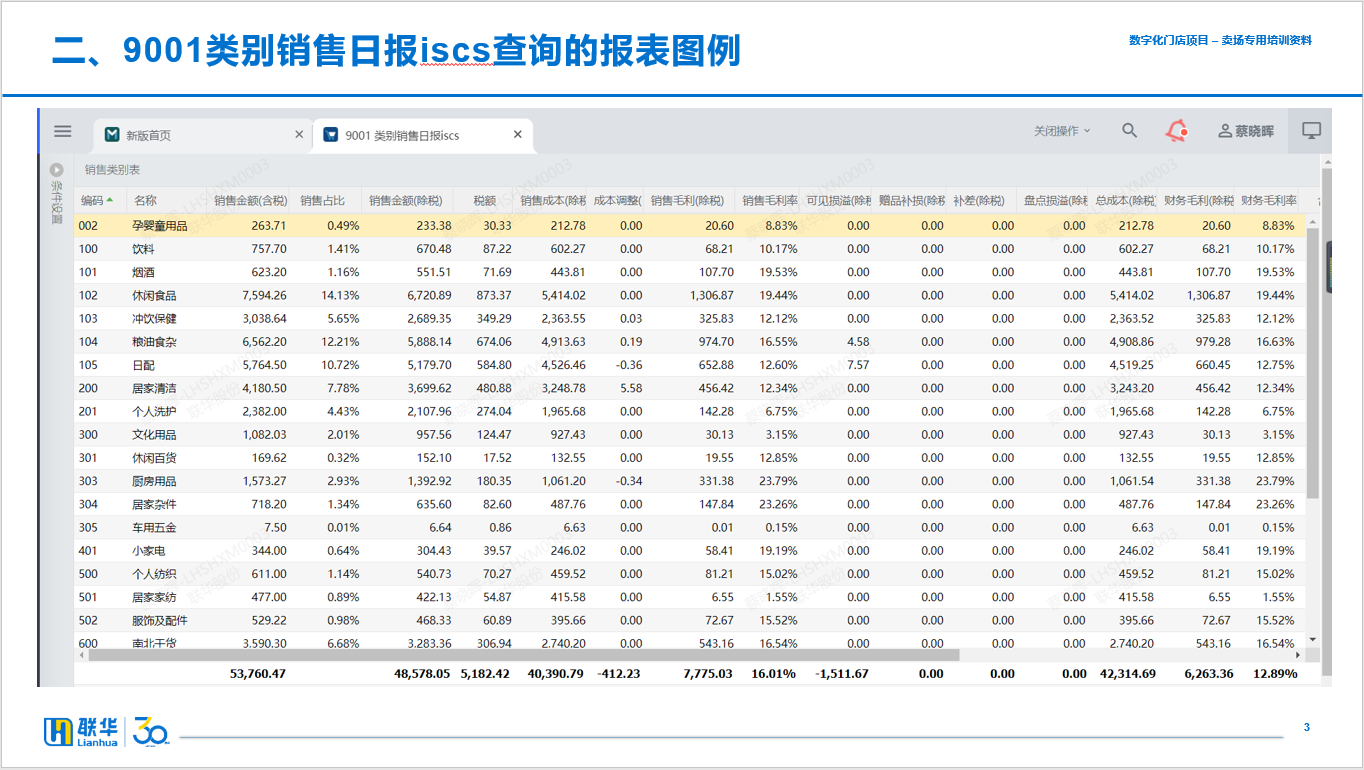Click the vertical scrollbar down arrow
Screen dimensions: 1364x770
pos(1312,640)
